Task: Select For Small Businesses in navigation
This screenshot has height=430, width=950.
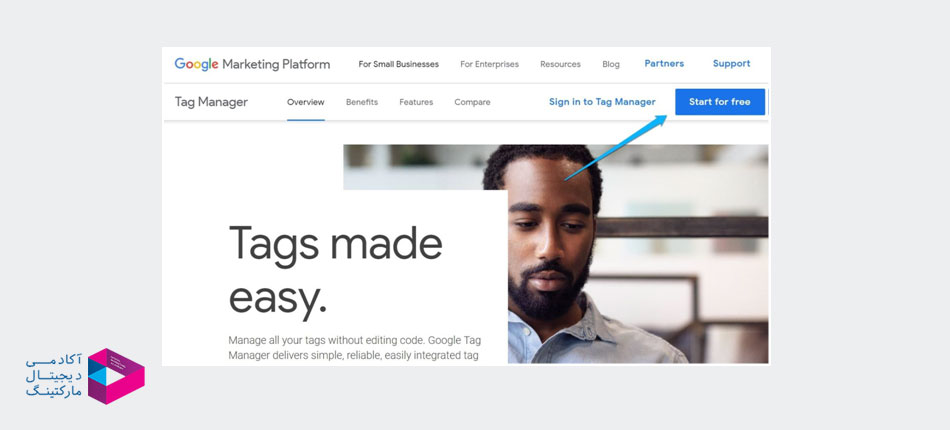Action: click(x=399, y=64)
